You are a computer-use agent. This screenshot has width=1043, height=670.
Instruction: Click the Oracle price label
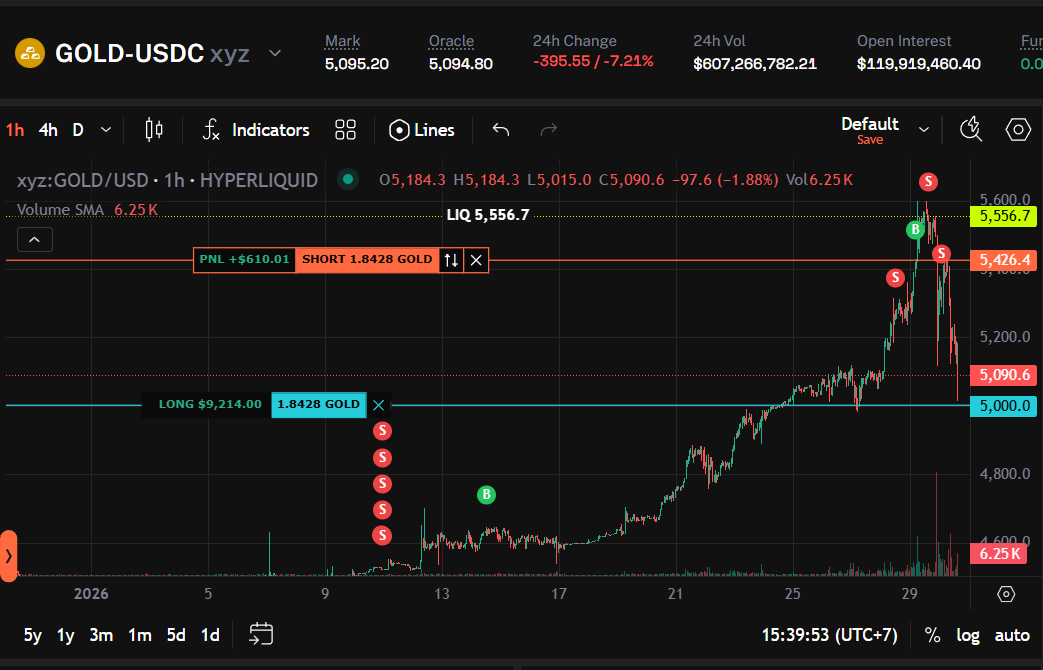(x=451, y=41)
